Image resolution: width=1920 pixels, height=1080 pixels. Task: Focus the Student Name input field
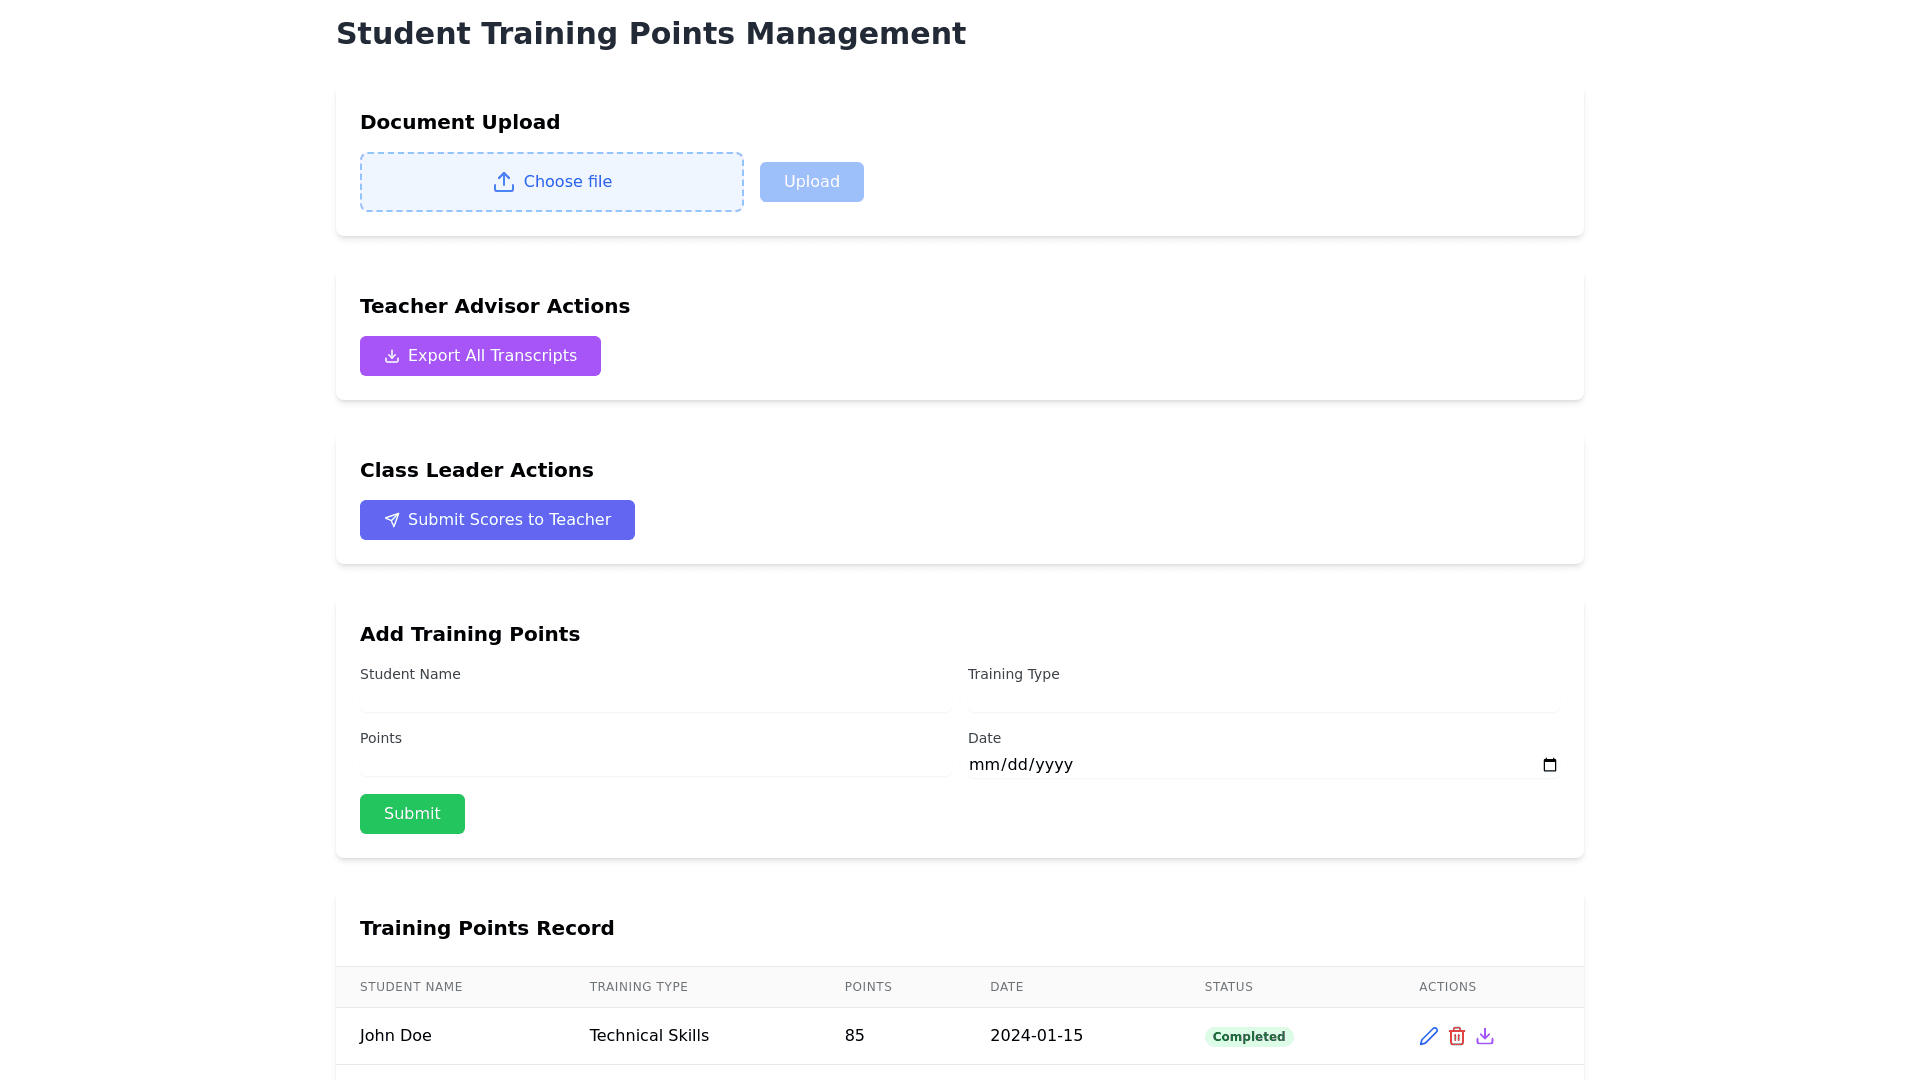click(655, 700)
